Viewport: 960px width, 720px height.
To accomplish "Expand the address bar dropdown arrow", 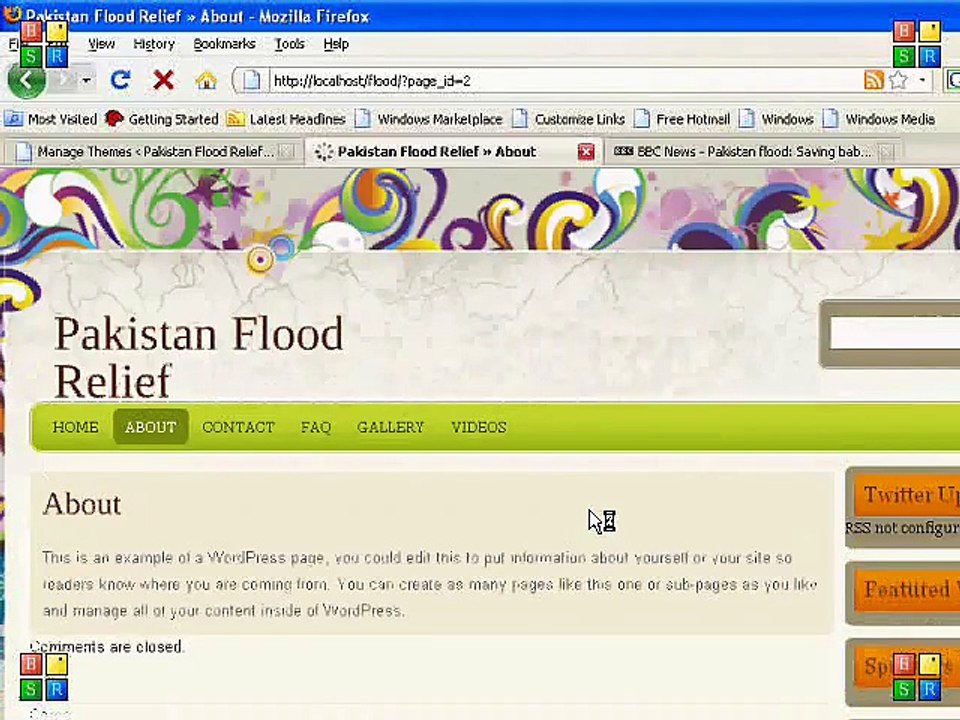I will tap(921, 80).
